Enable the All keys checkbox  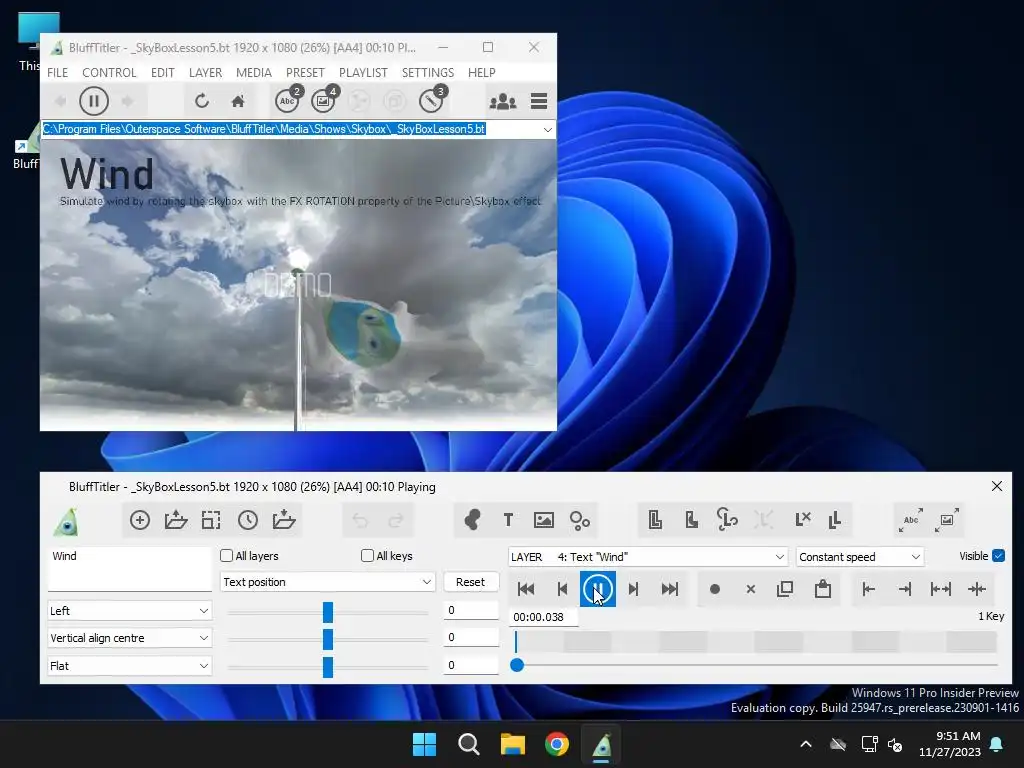click(368, 556)
